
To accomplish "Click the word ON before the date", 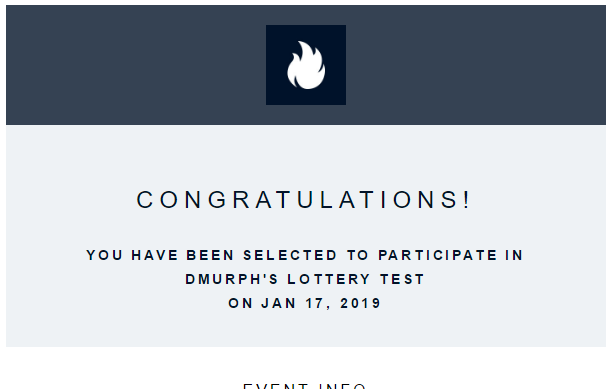I will point(240,303).
